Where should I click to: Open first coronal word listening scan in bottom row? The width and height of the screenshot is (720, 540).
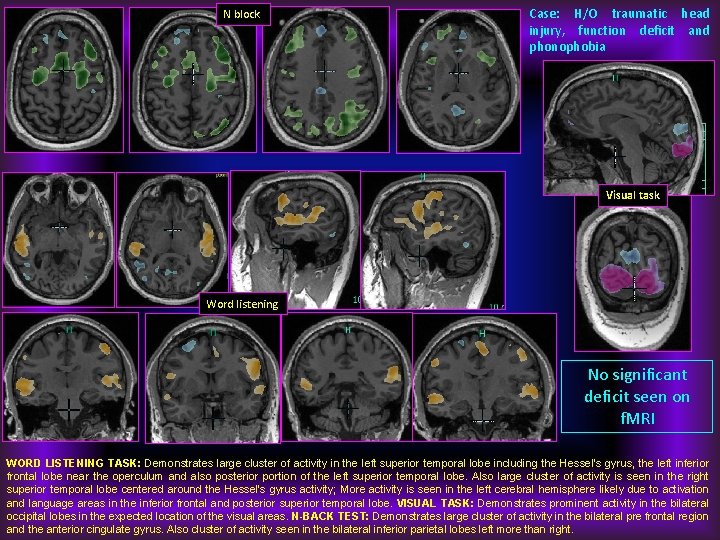pyautogui.click(x=71, y=377)
